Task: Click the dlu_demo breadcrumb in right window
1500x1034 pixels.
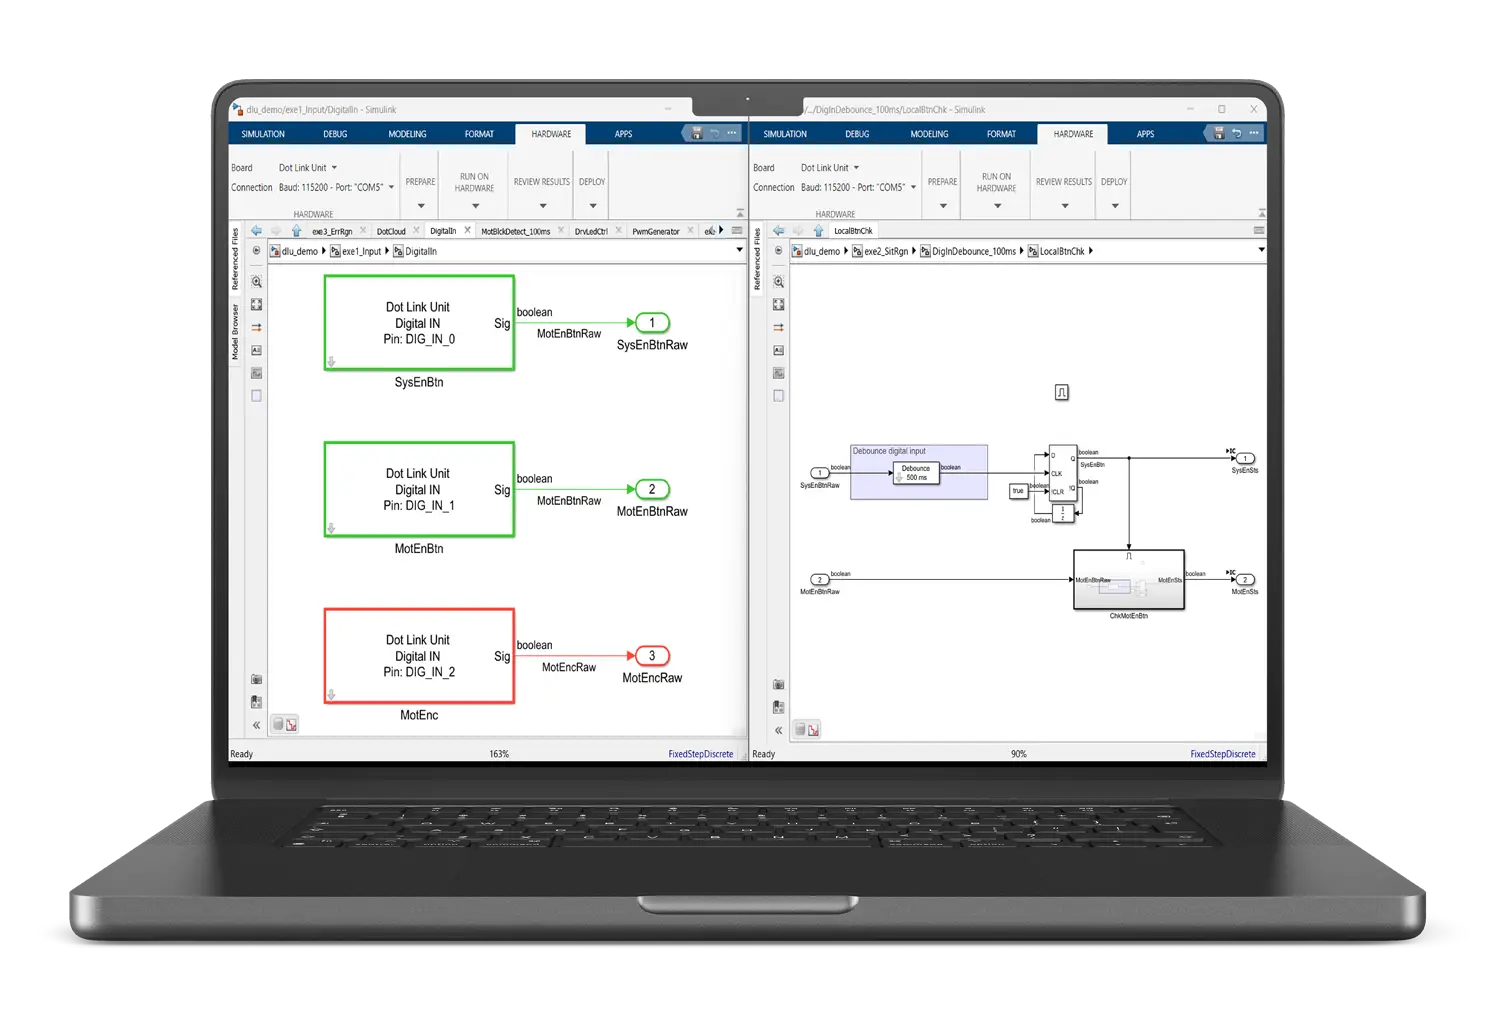Action: point(822,251)
